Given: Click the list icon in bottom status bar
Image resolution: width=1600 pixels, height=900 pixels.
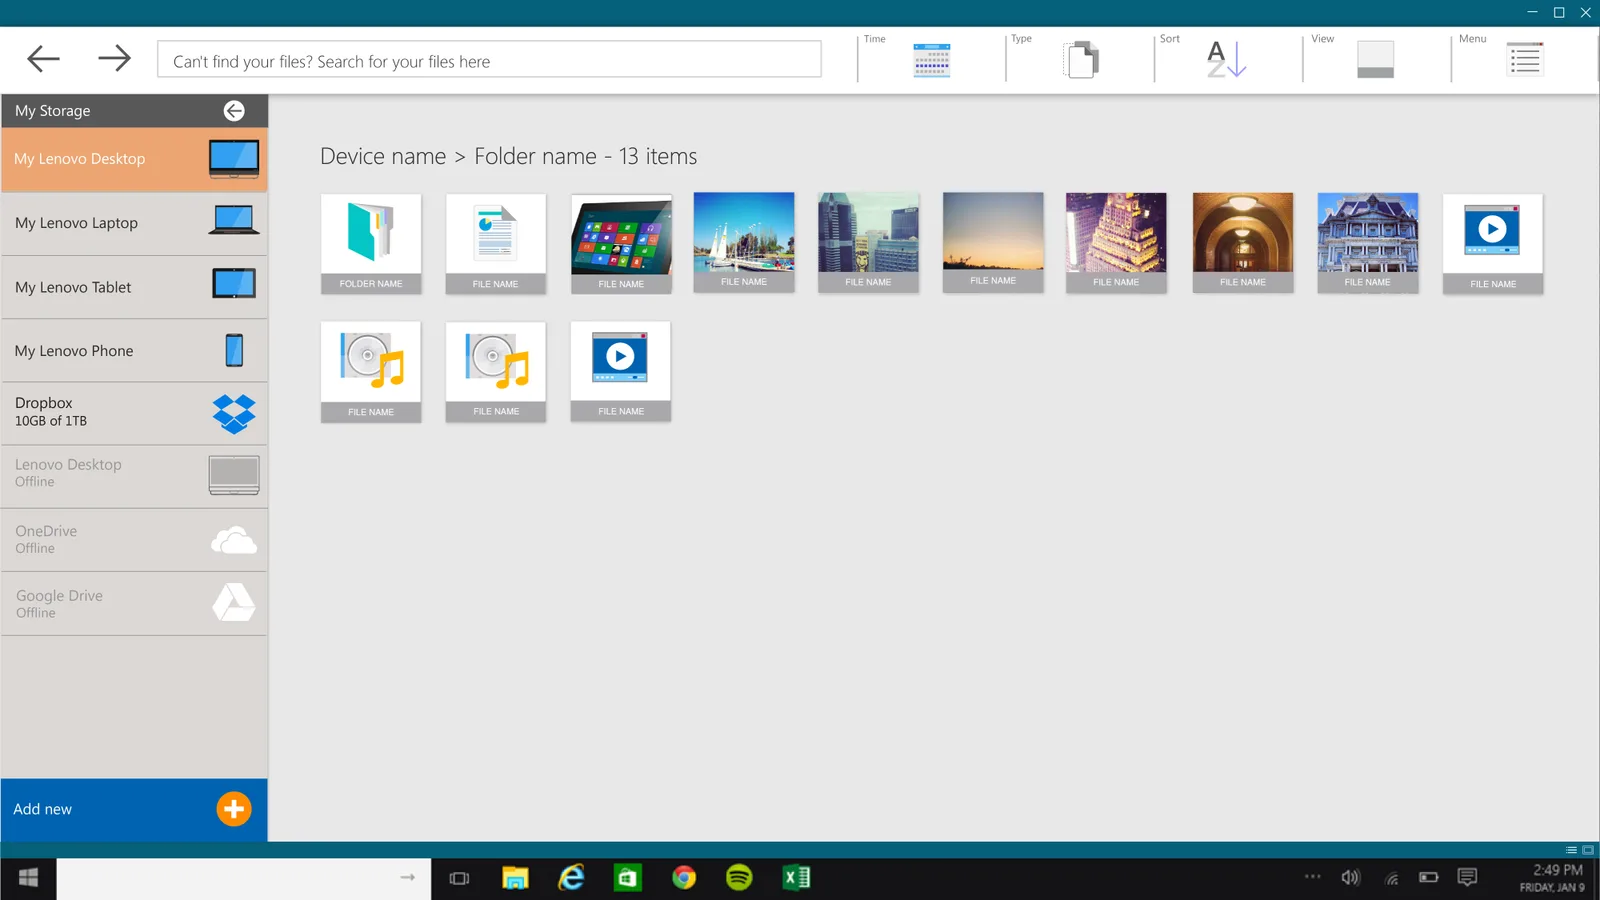Looking at the screenshot, I should 1571,850.
